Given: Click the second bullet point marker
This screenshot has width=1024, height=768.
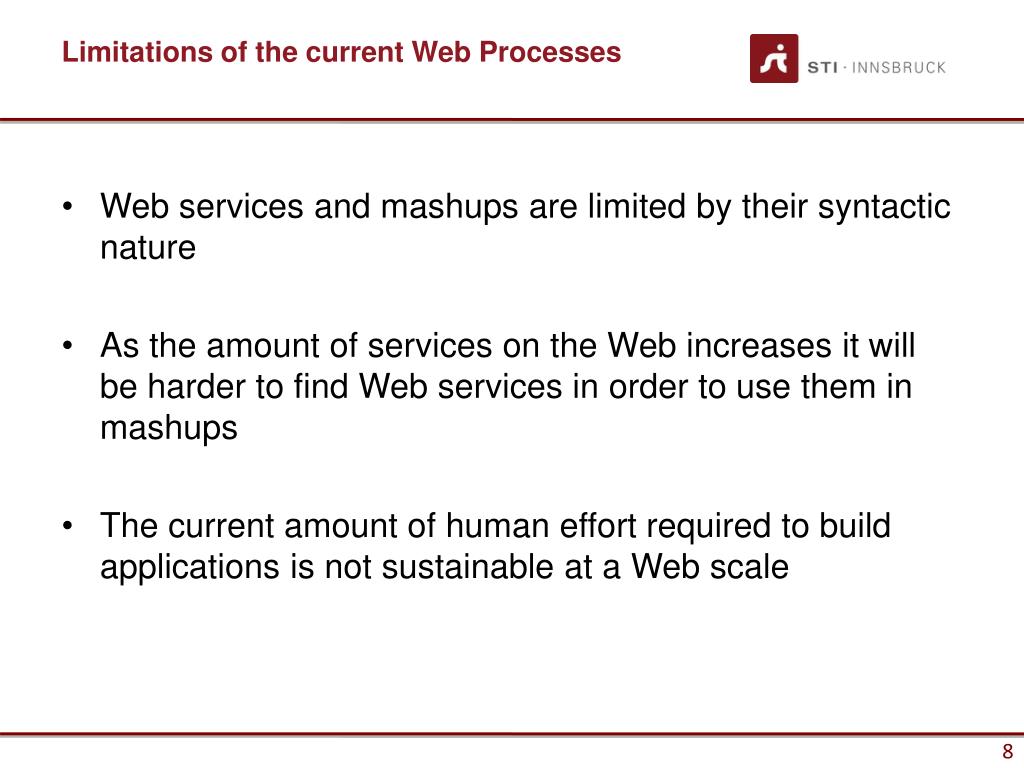Looking at the screenshot, I should (67, 346).
